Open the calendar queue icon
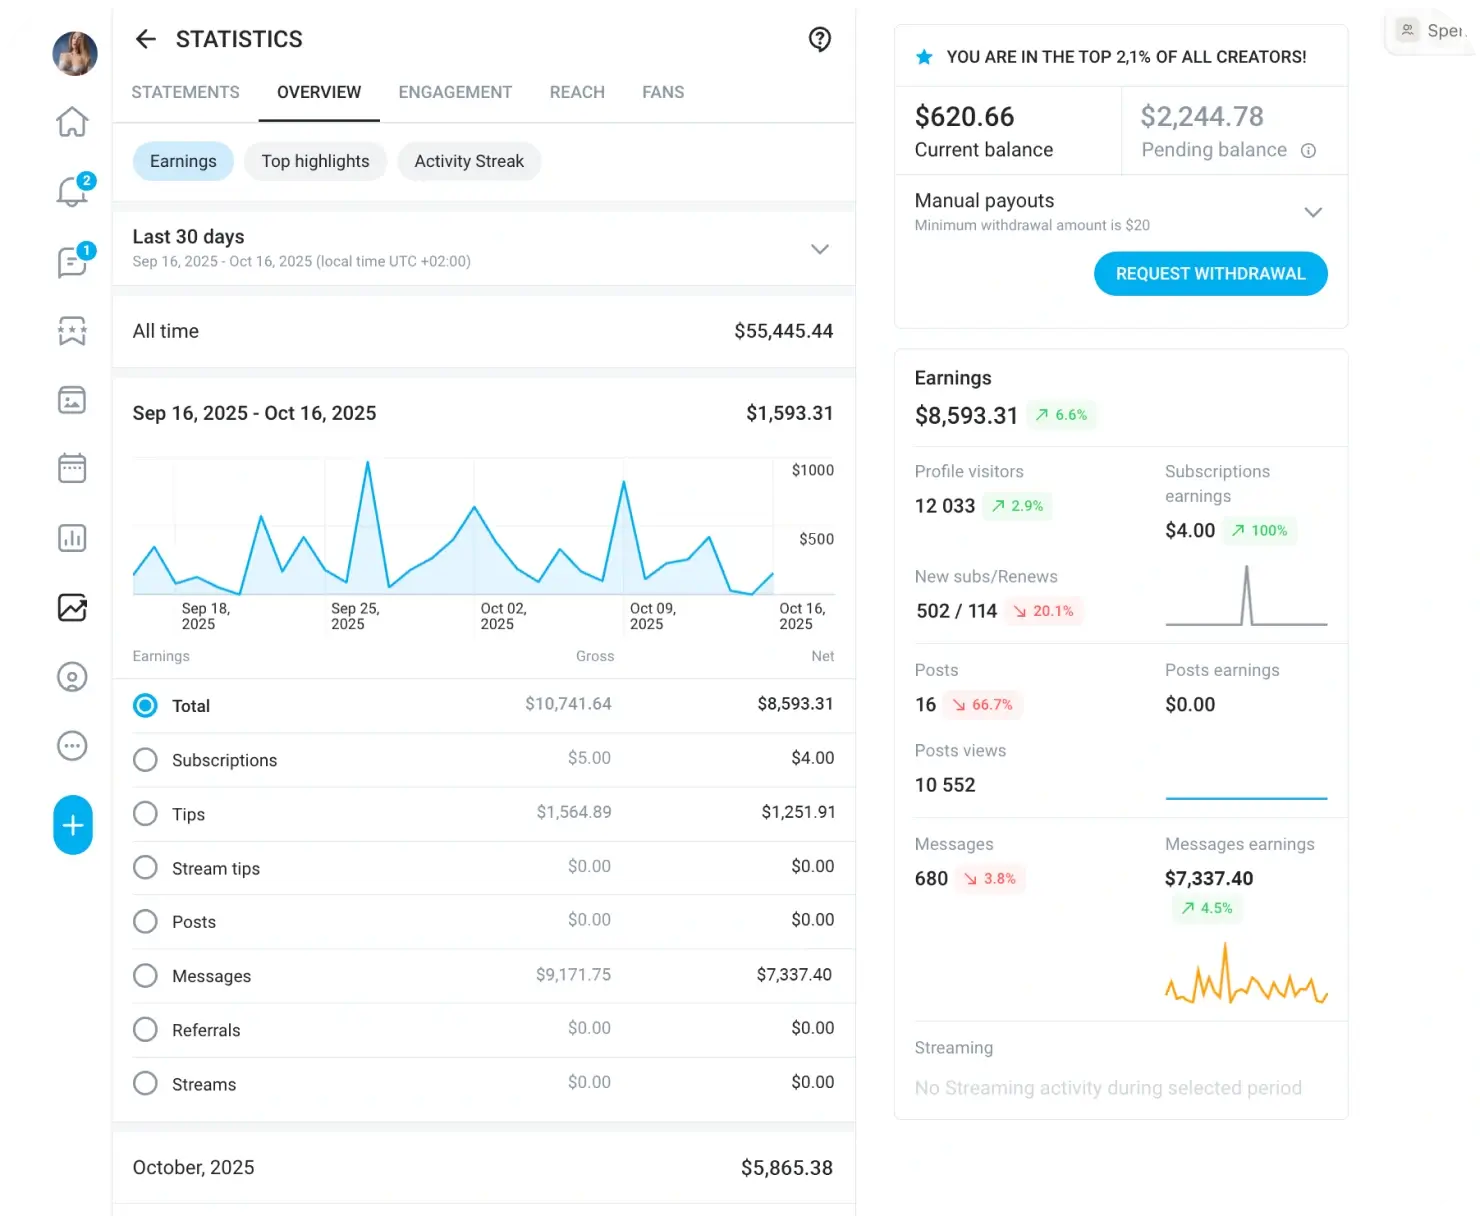 [x=72, y=468]
